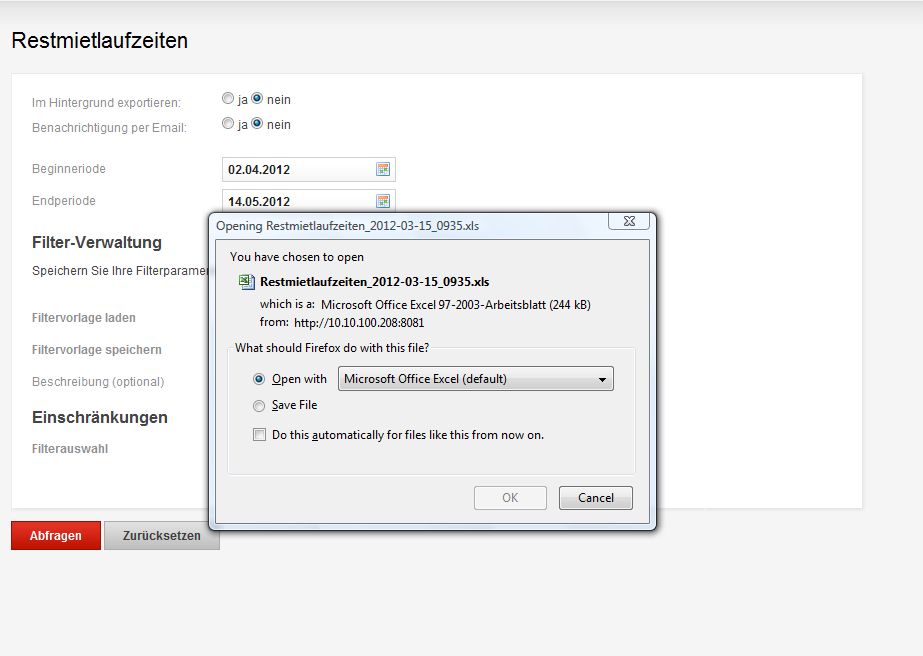Click the Excel file icon in dialog
The width and height of the screenshot is (923, 656).
coord(246,281)
